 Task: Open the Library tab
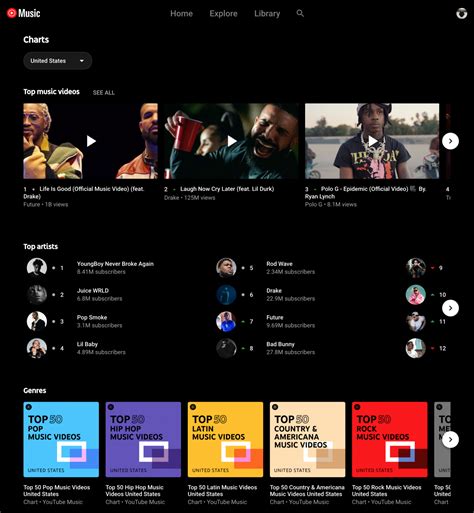point(267,13)
